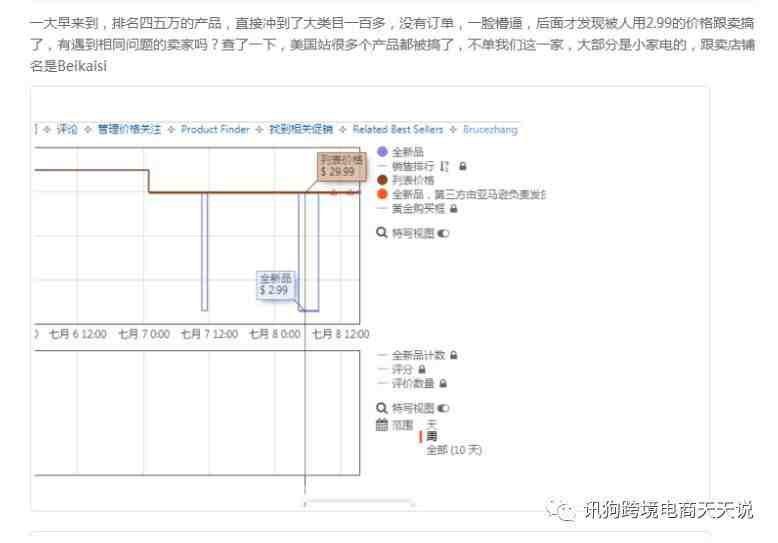Set the chart range to 天
Image resolution: width=778 pixels, height=543 pixels.
[x=432, y=424]
